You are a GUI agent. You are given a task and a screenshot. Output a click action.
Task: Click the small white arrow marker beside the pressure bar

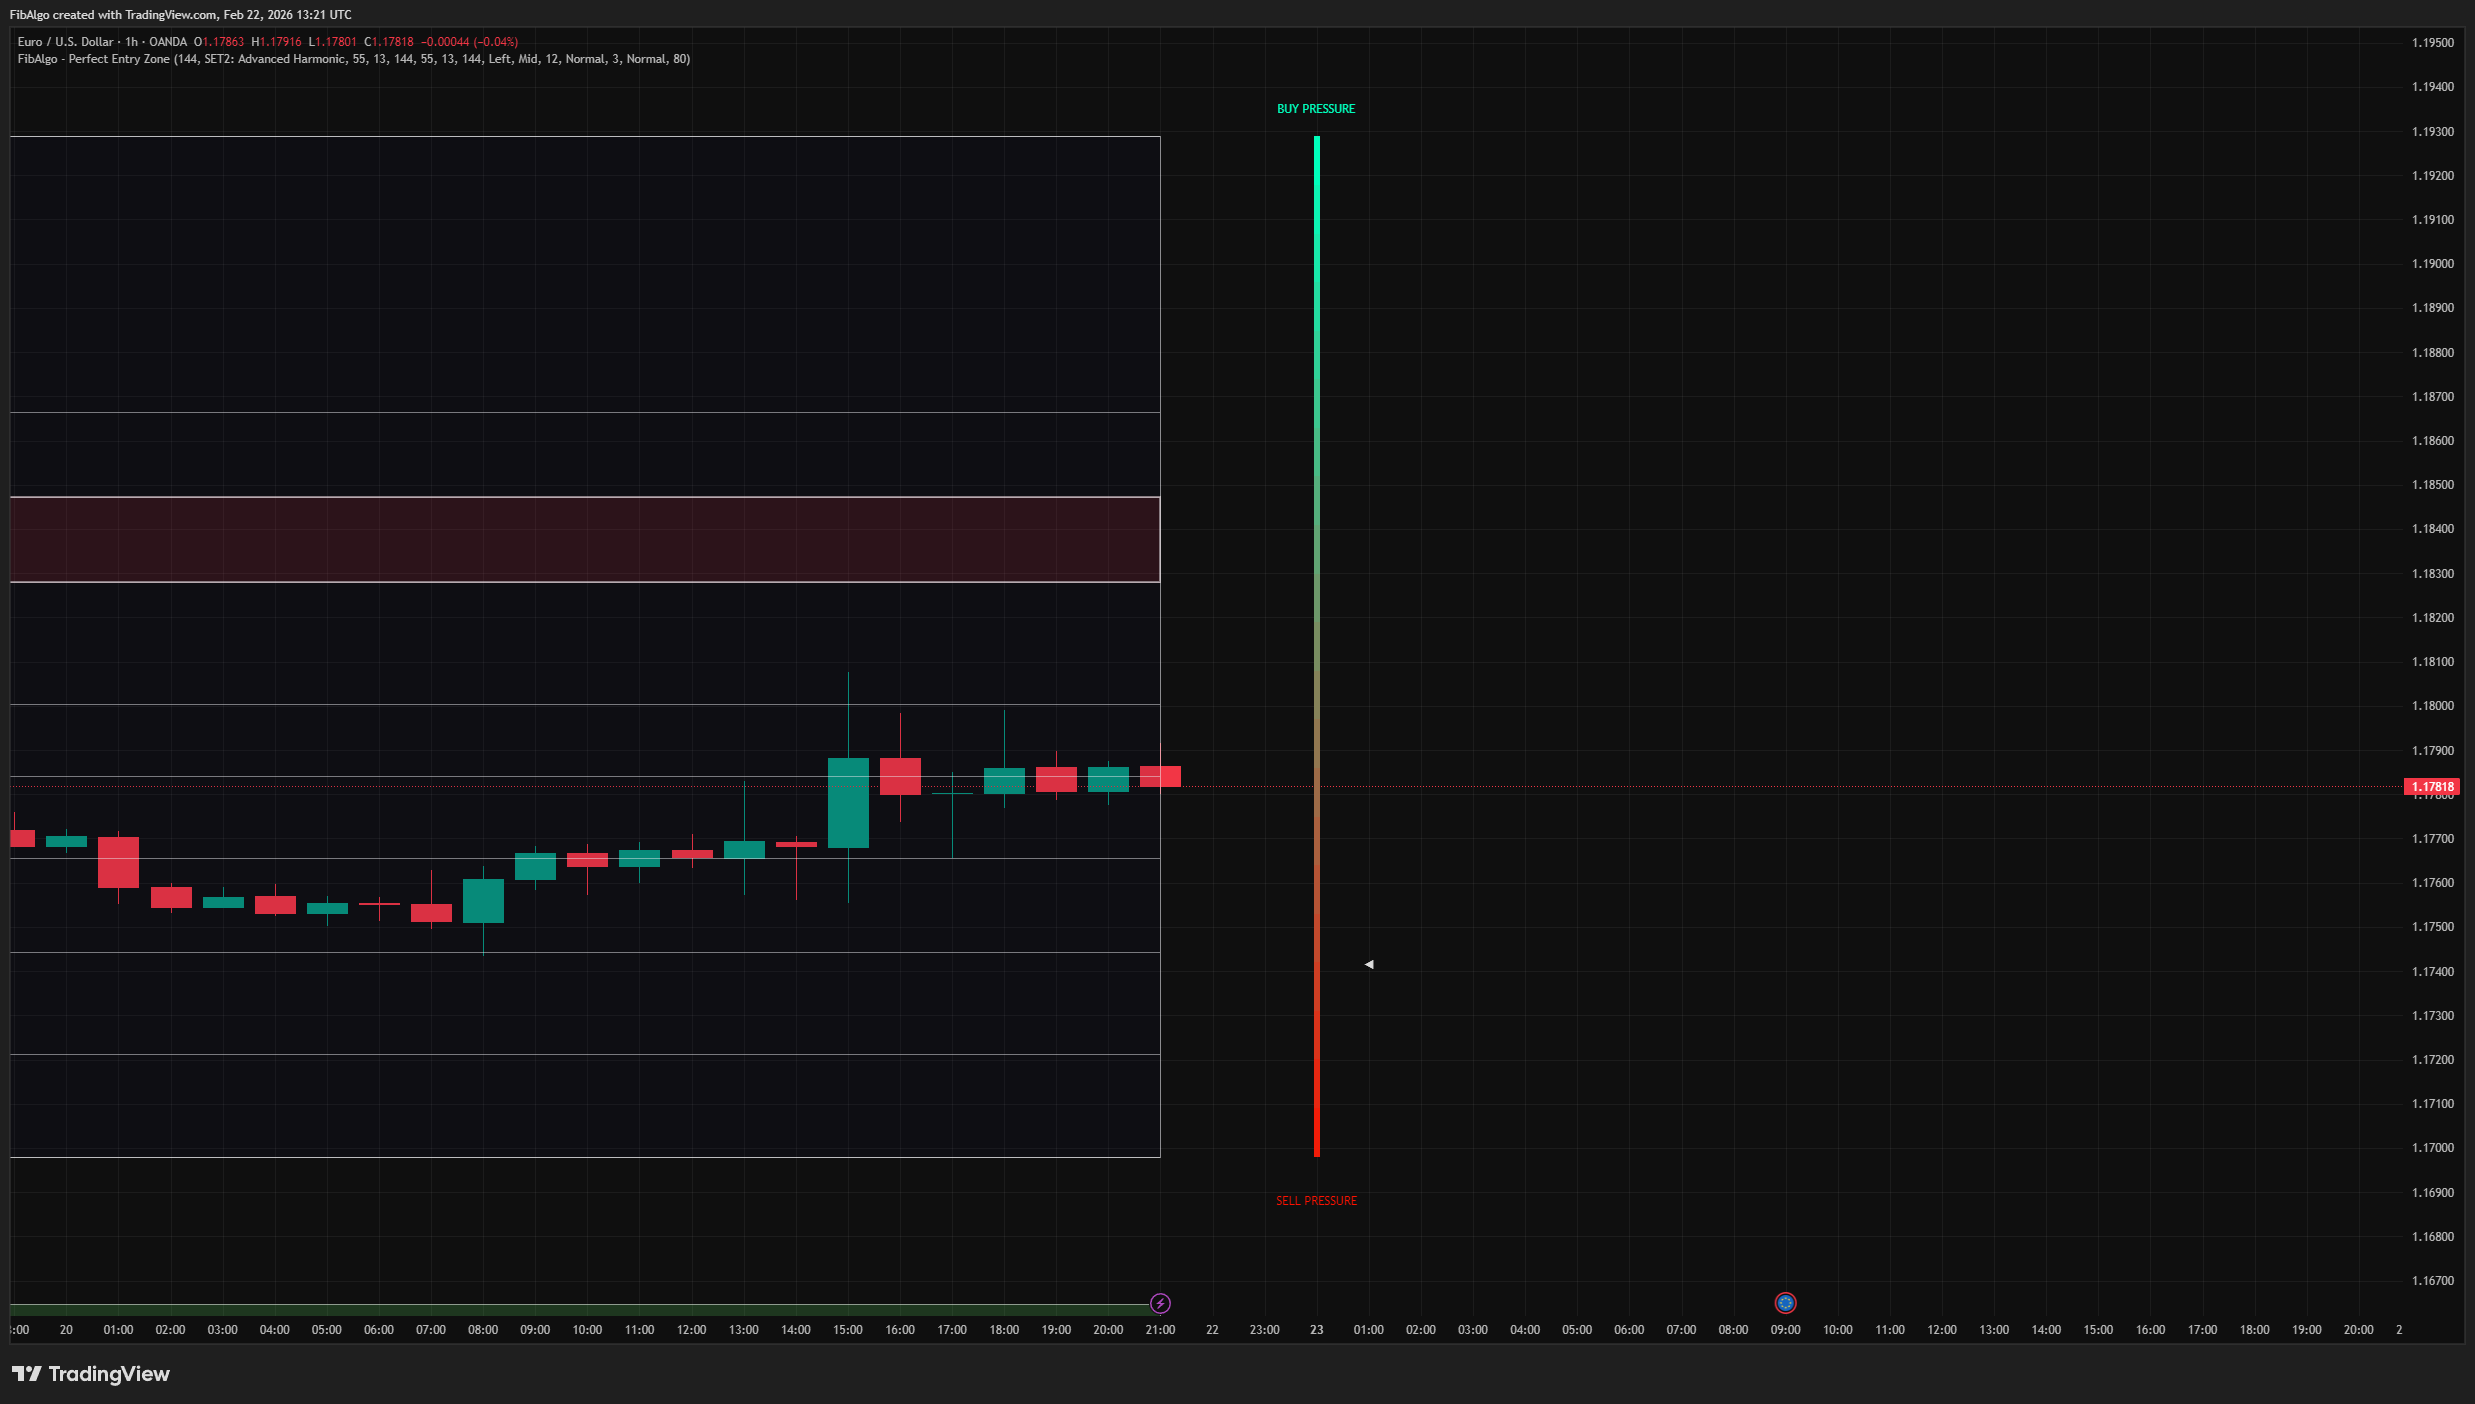pos(1369,963)
